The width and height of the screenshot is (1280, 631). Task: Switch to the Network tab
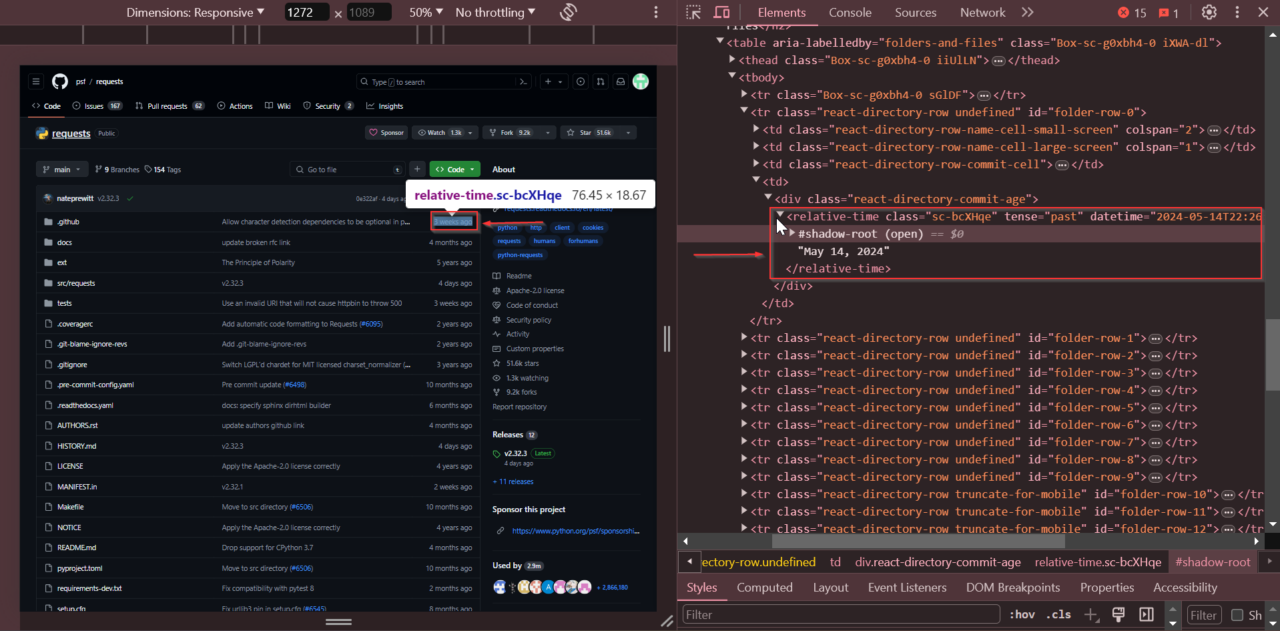tap(982, 12)
